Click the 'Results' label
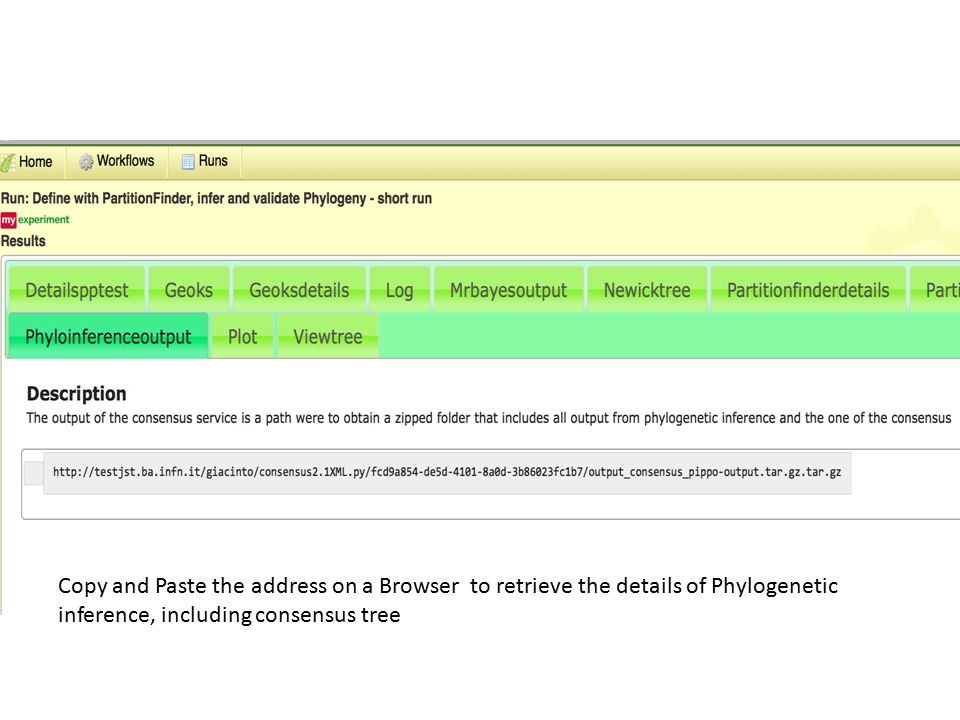This screenshot has width=960, height=720. pyautogui.click(x=23, y=241)
